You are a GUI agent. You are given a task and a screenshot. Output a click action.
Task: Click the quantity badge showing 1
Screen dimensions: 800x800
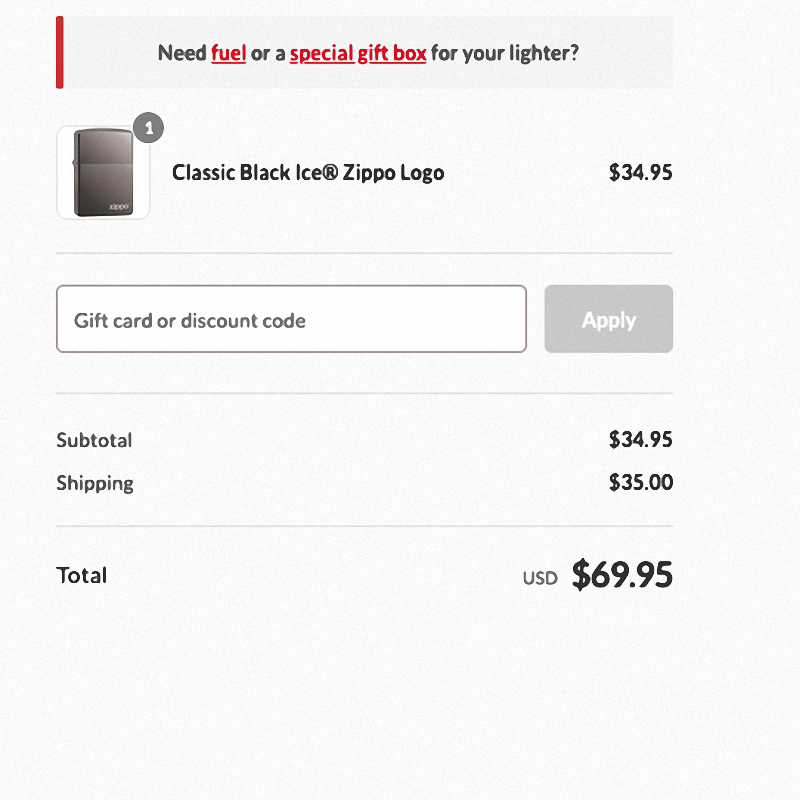point(148,128)
